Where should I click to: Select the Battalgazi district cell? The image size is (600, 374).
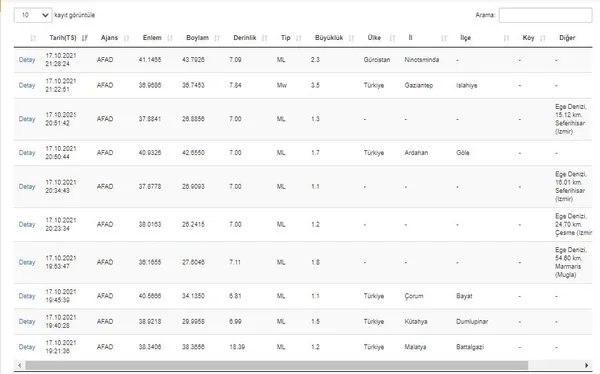point(470,347)
